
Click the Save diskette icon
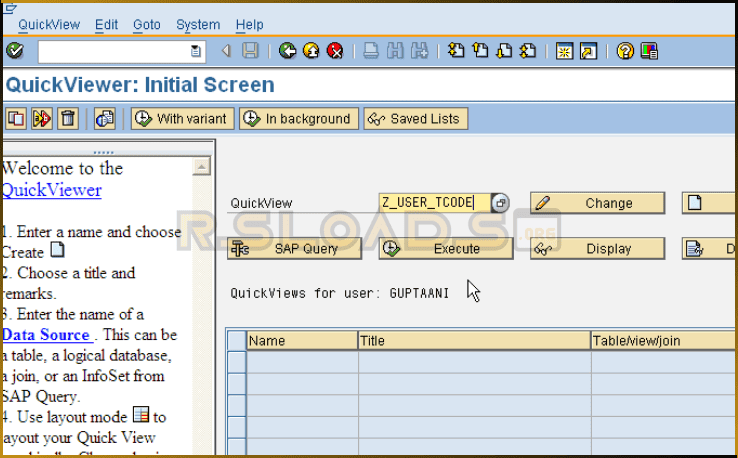tap(250, 51)
